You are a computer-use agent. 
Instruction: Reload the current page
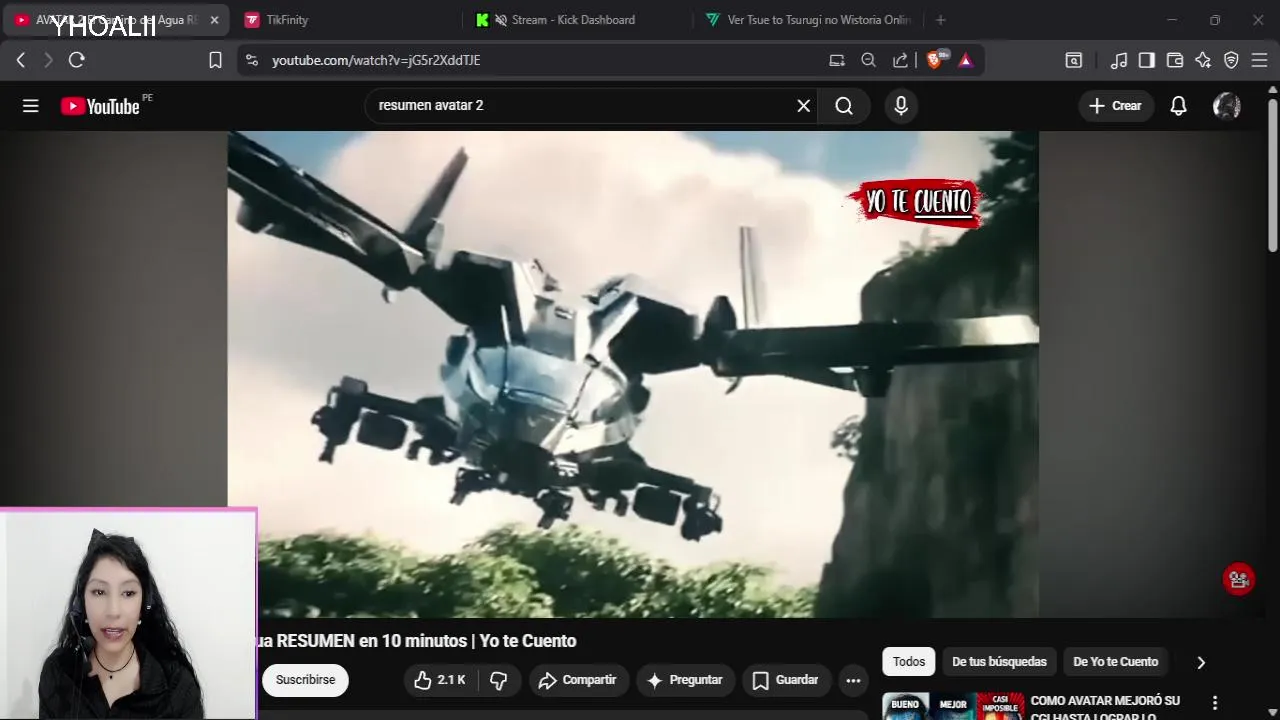click(77, 60)
